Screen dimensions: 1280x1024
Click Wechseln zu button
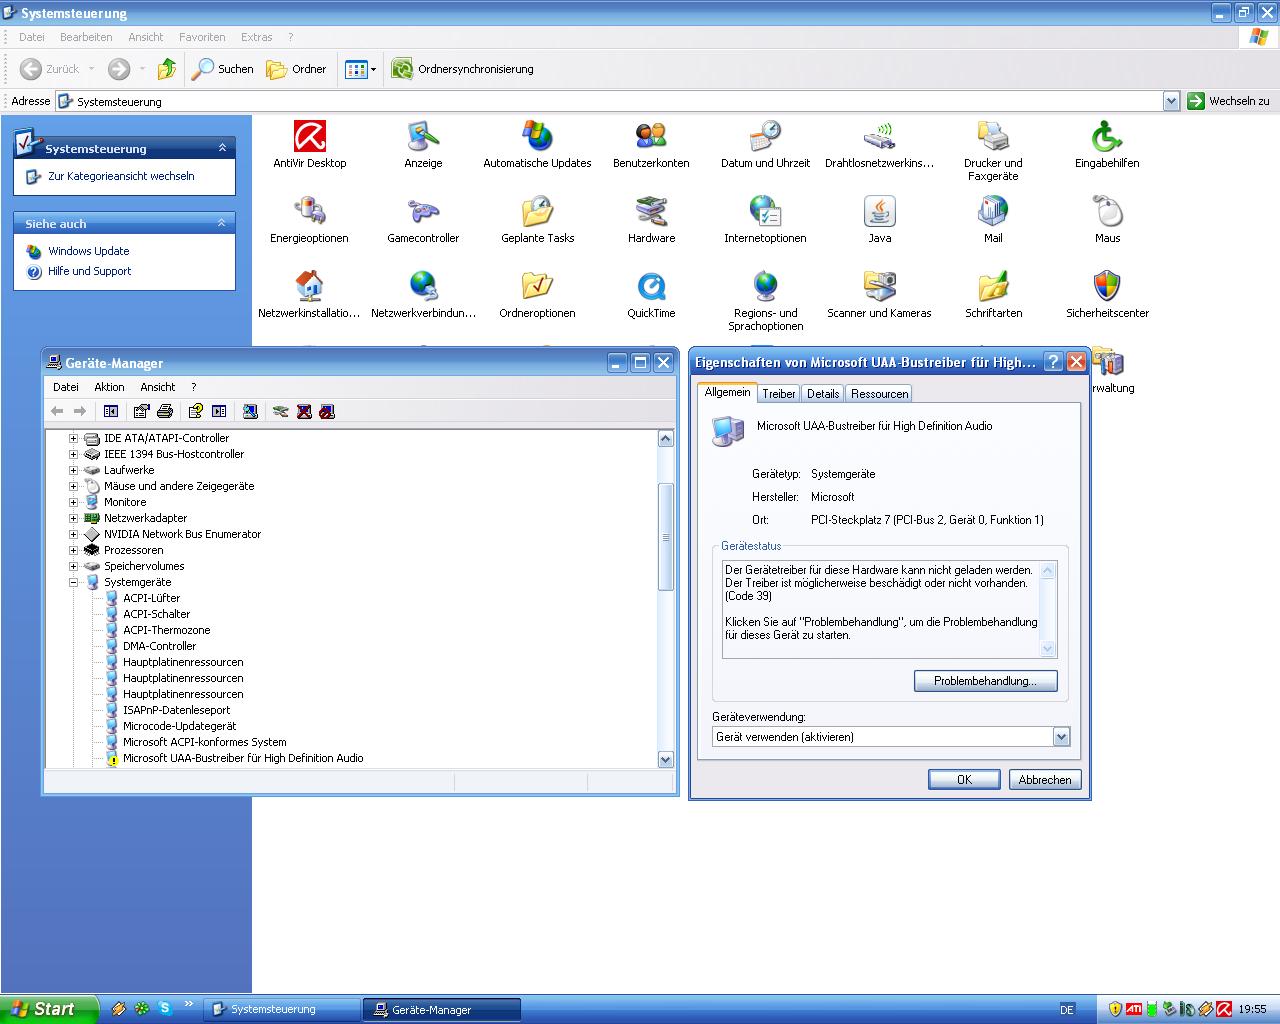tap(1229, 101)
